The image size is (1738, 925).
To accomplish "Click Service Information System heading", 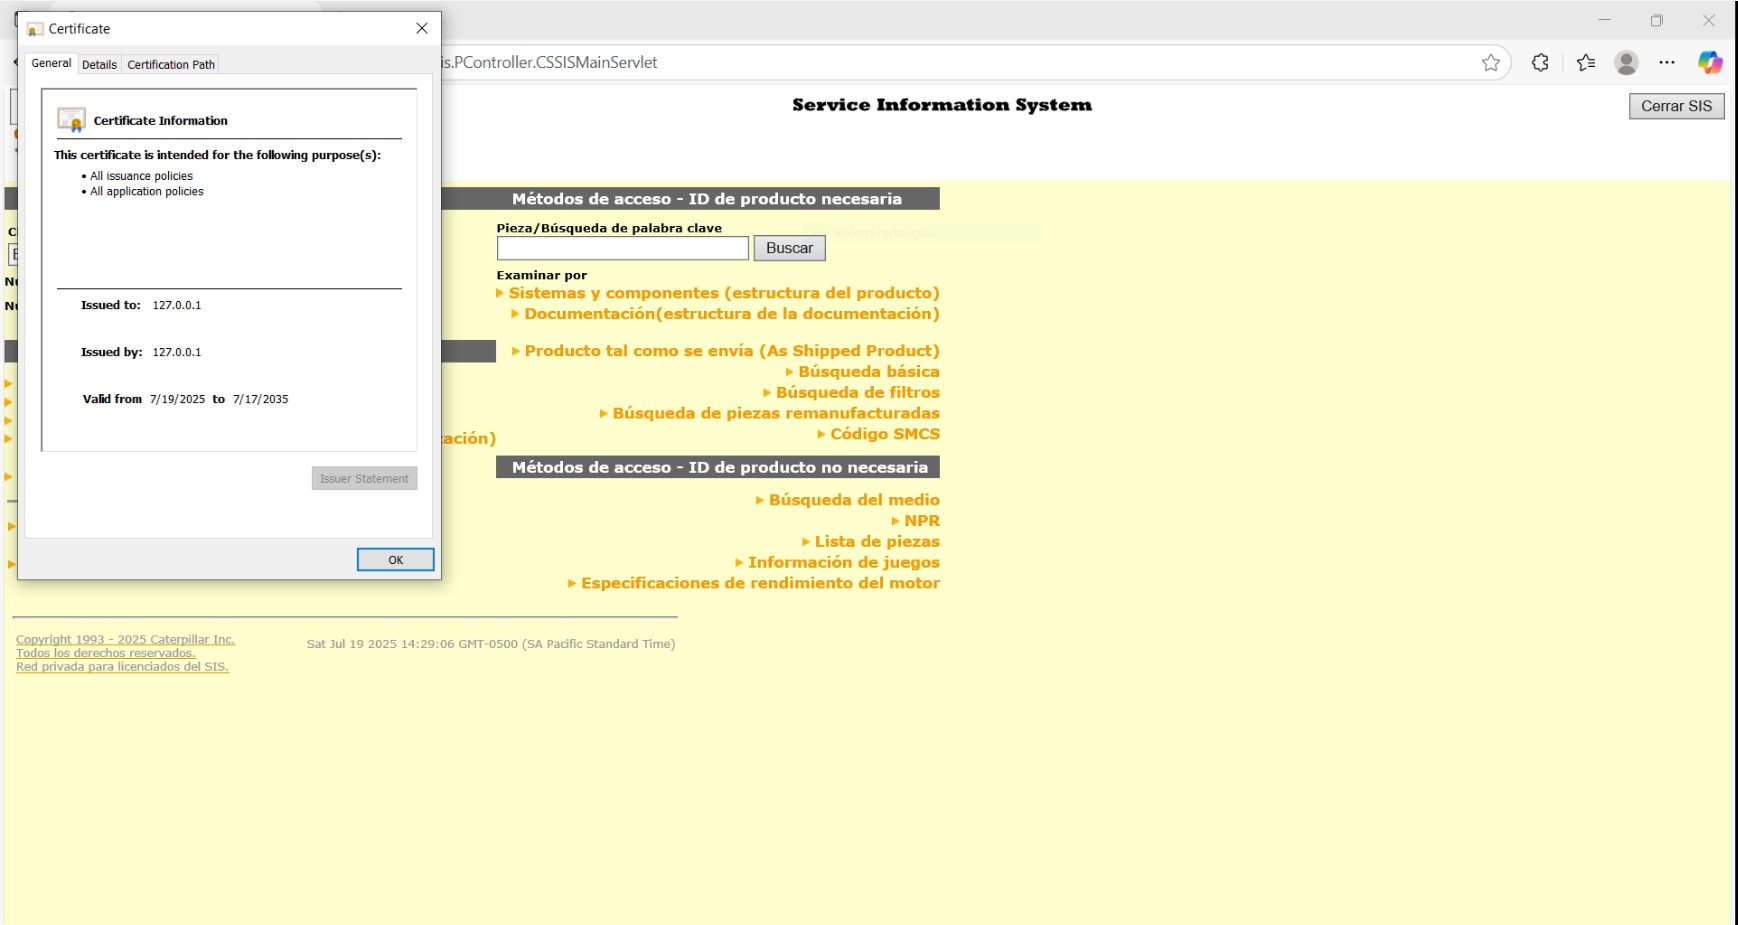I will [942, 105].
